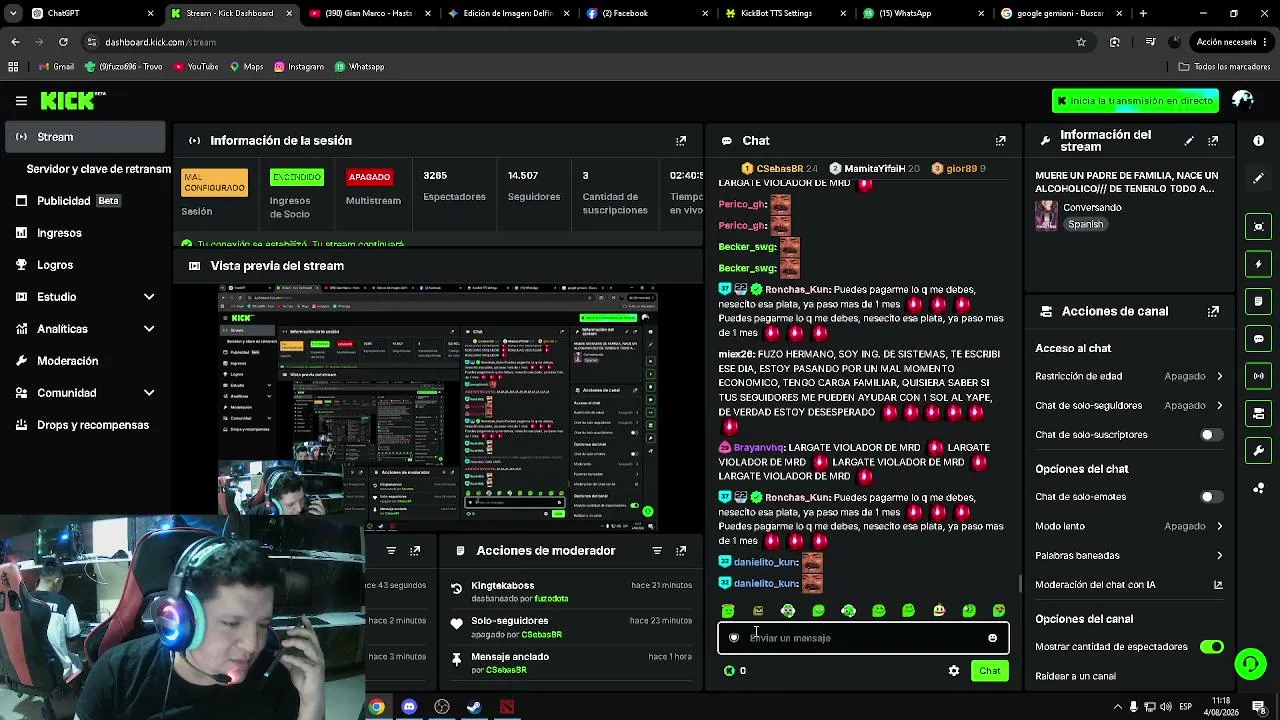The height and width of the screenshot is (720, 1280).
Task: Open Drops y recompensas in sidebar
Action: [85, 425]
